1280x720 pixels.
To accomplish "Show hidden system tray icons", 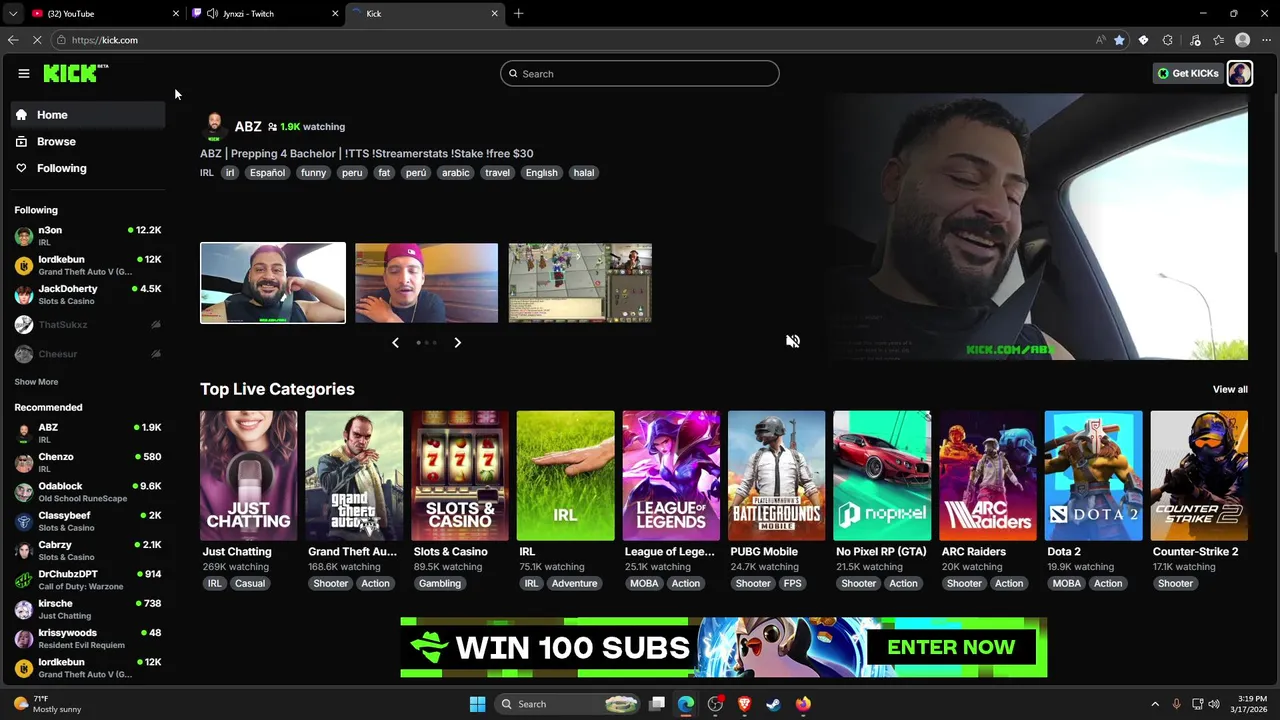I will point(1155,704).
